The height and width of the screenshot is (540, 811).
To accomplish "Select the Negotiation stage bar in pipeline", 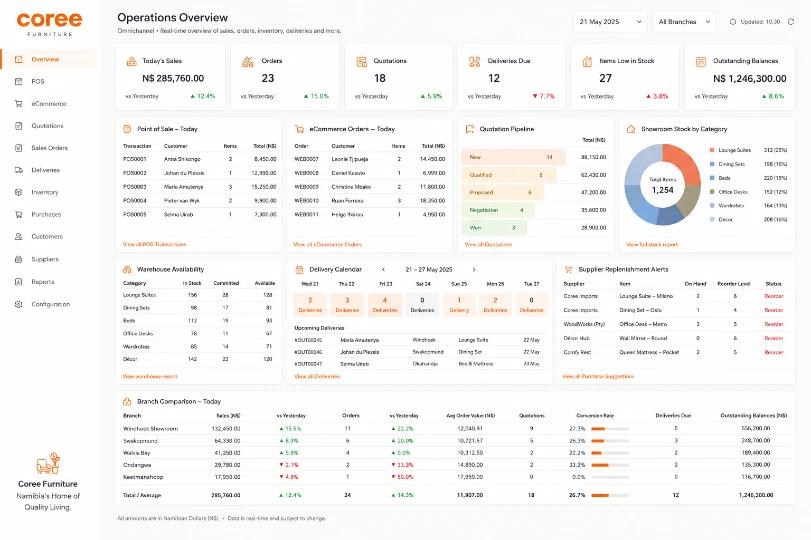I will click(498, 210).
